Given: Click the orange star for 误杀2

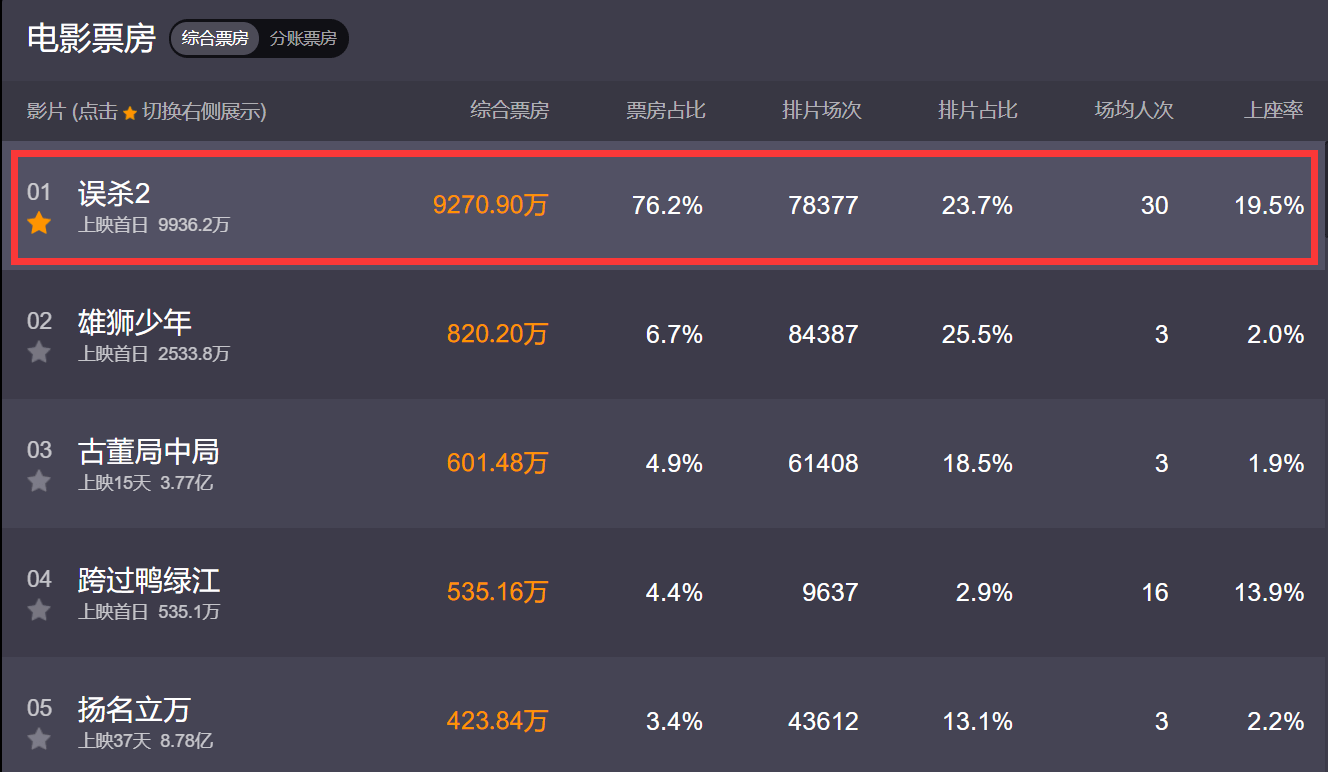Looking at the screenshot, I should coord(39,223).
